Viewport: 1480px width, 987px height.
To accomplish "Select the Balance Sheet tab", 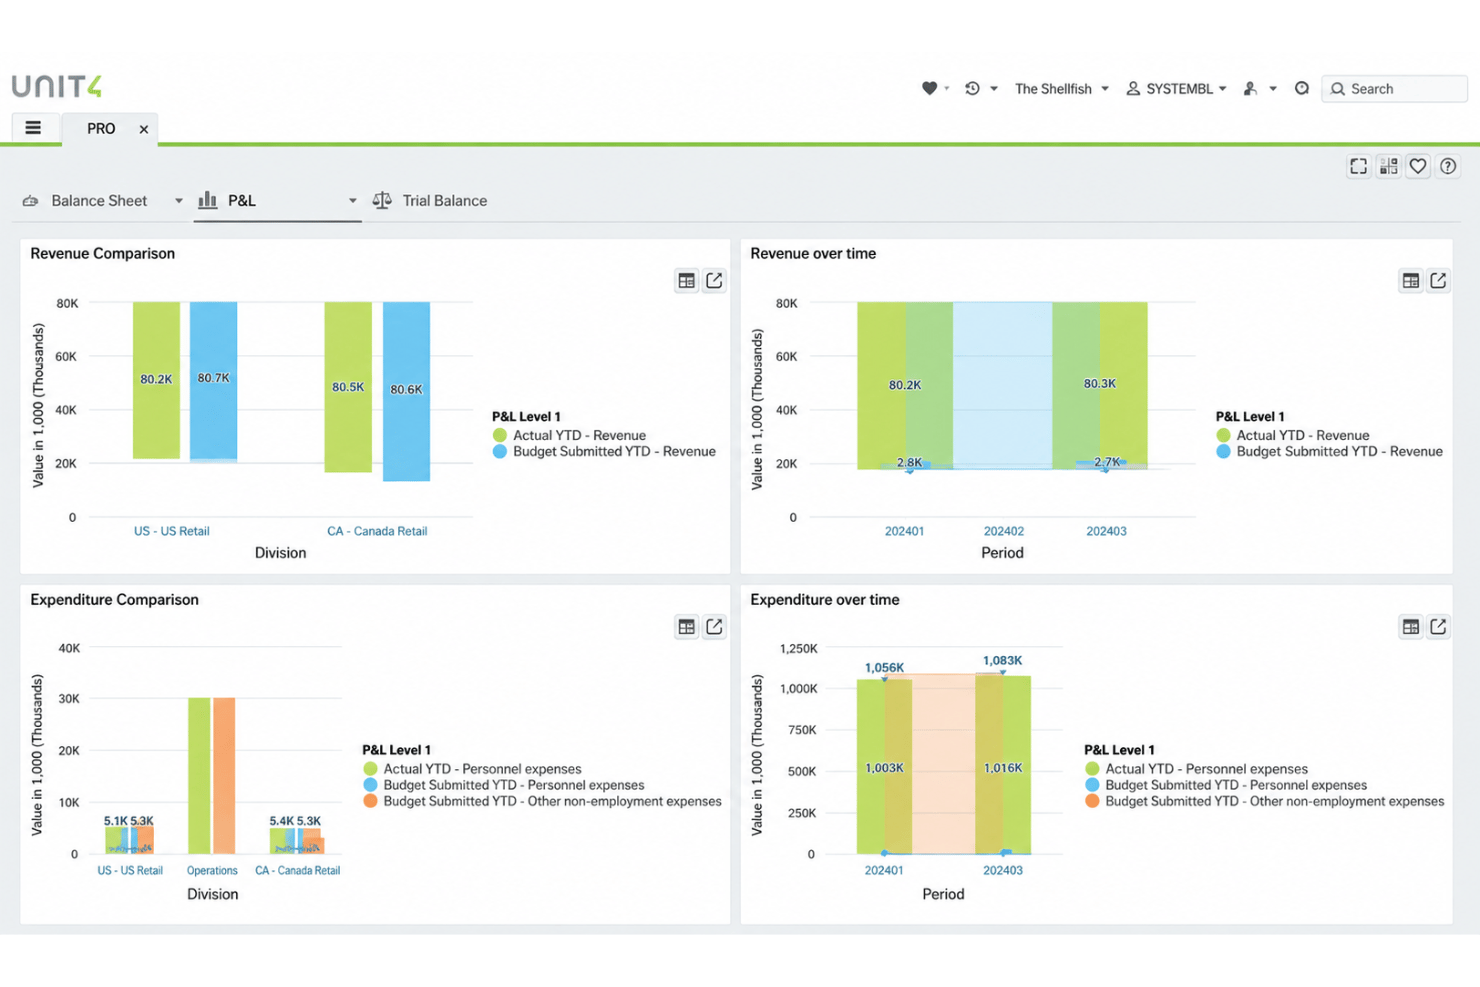I will pos(99,201).
